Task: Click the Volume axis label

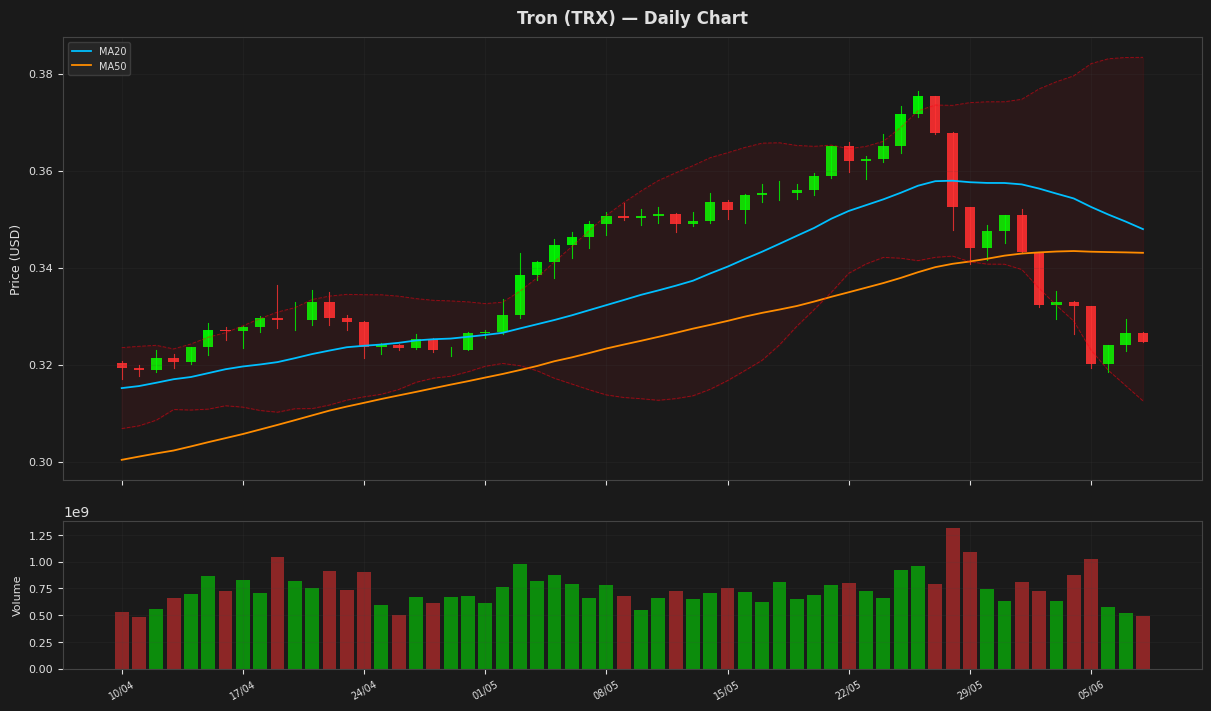Action: (x=17, y=595)
